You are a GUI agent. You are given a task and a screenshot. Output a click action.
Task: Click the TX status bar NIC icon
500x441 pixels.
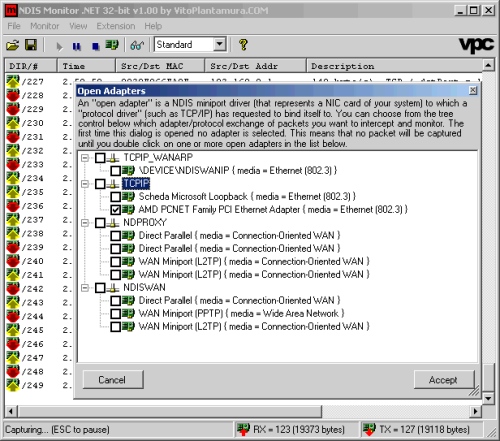pos(369,429)
